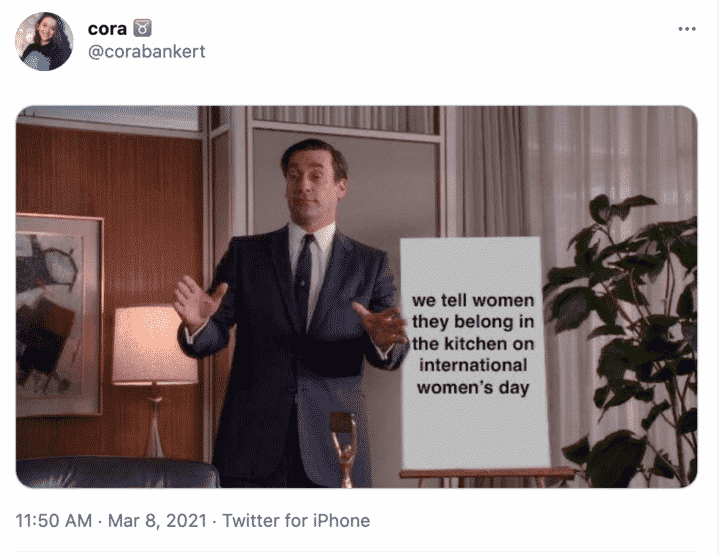Click the framed abstract painting on the wall
720x555 pixels.
pyautogui.click(x=59, y=314)
